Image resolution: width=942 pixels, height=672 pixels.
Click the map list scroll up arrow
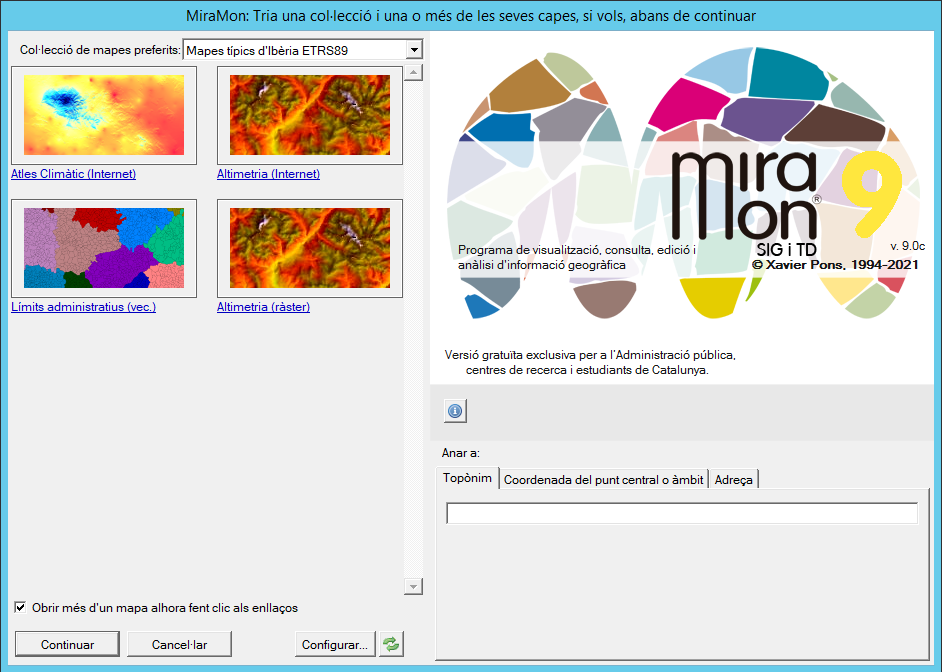413,73
